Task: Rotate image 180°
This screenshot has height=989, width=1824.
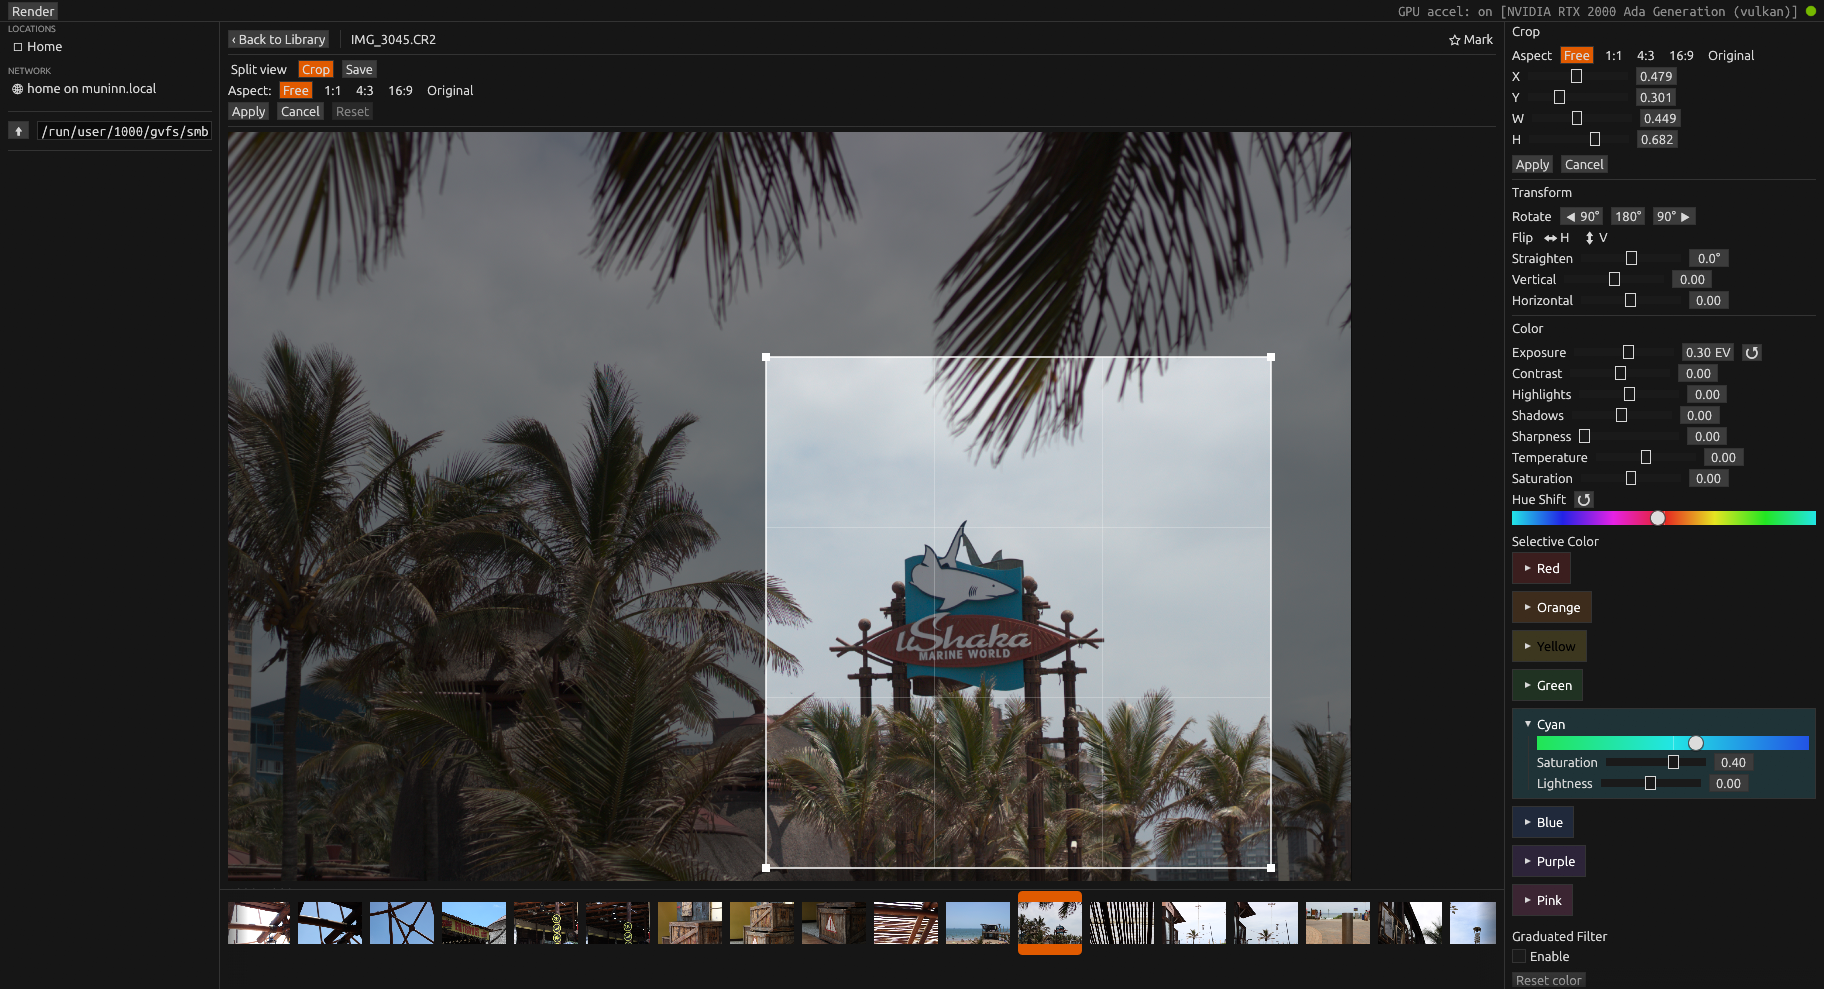Action: click(1628, 217)
